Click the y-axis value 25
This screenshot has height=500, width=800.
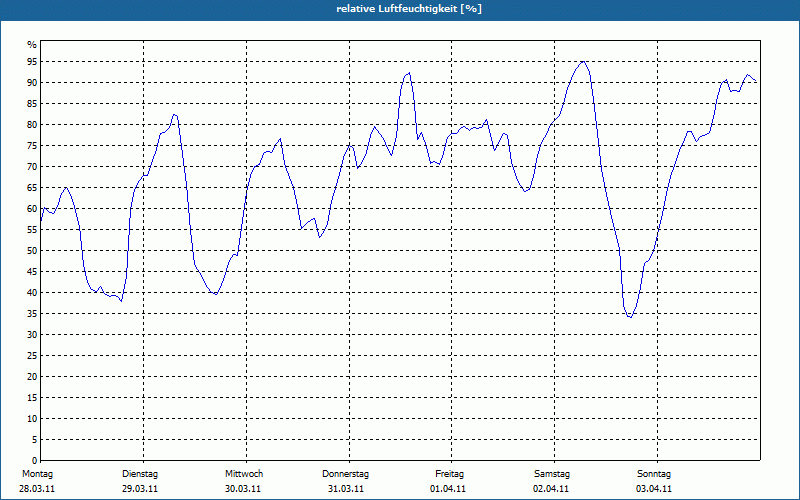tap(32, 356)
